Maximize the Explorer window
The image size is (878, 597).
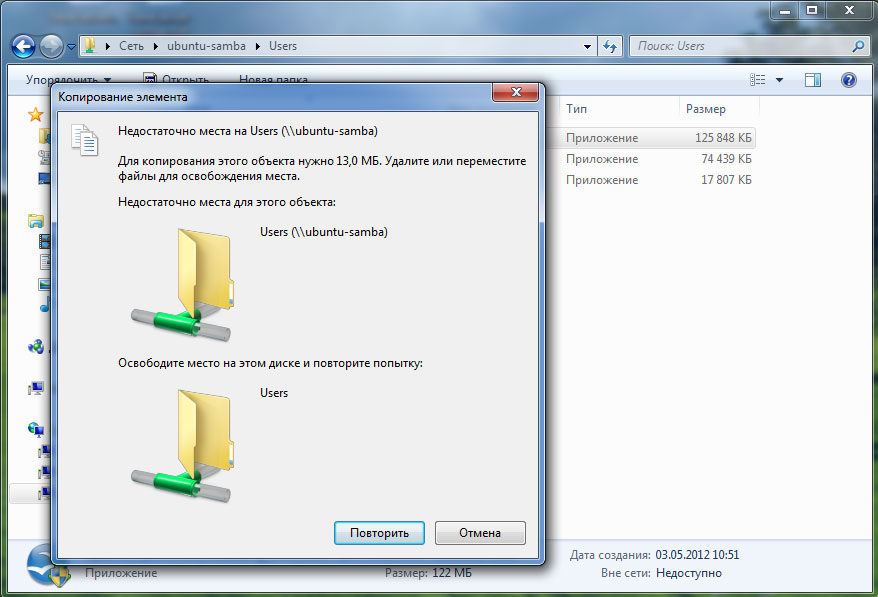[812, 10]
